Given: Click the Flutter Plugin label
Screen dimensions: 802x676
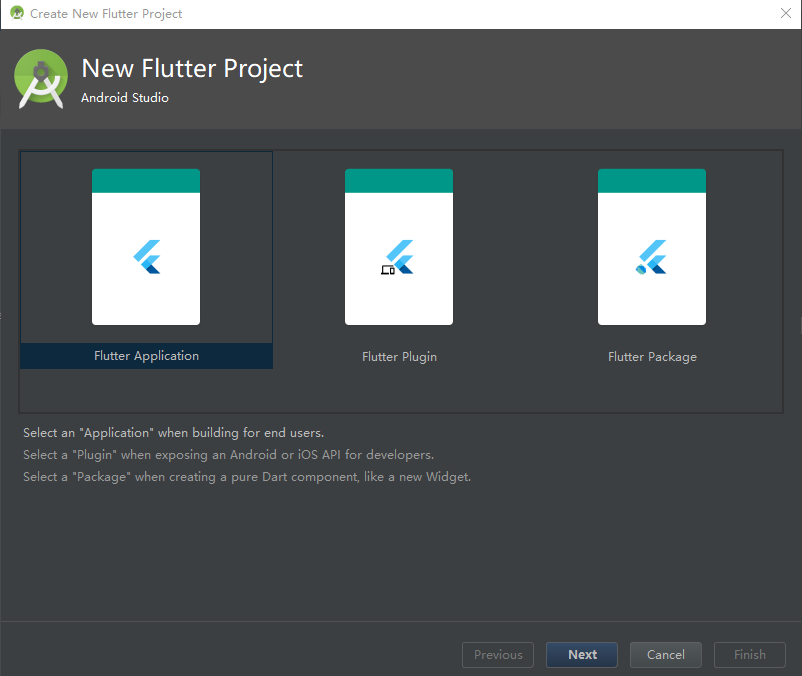Looking at the screenshot, I should pos(399,357).
